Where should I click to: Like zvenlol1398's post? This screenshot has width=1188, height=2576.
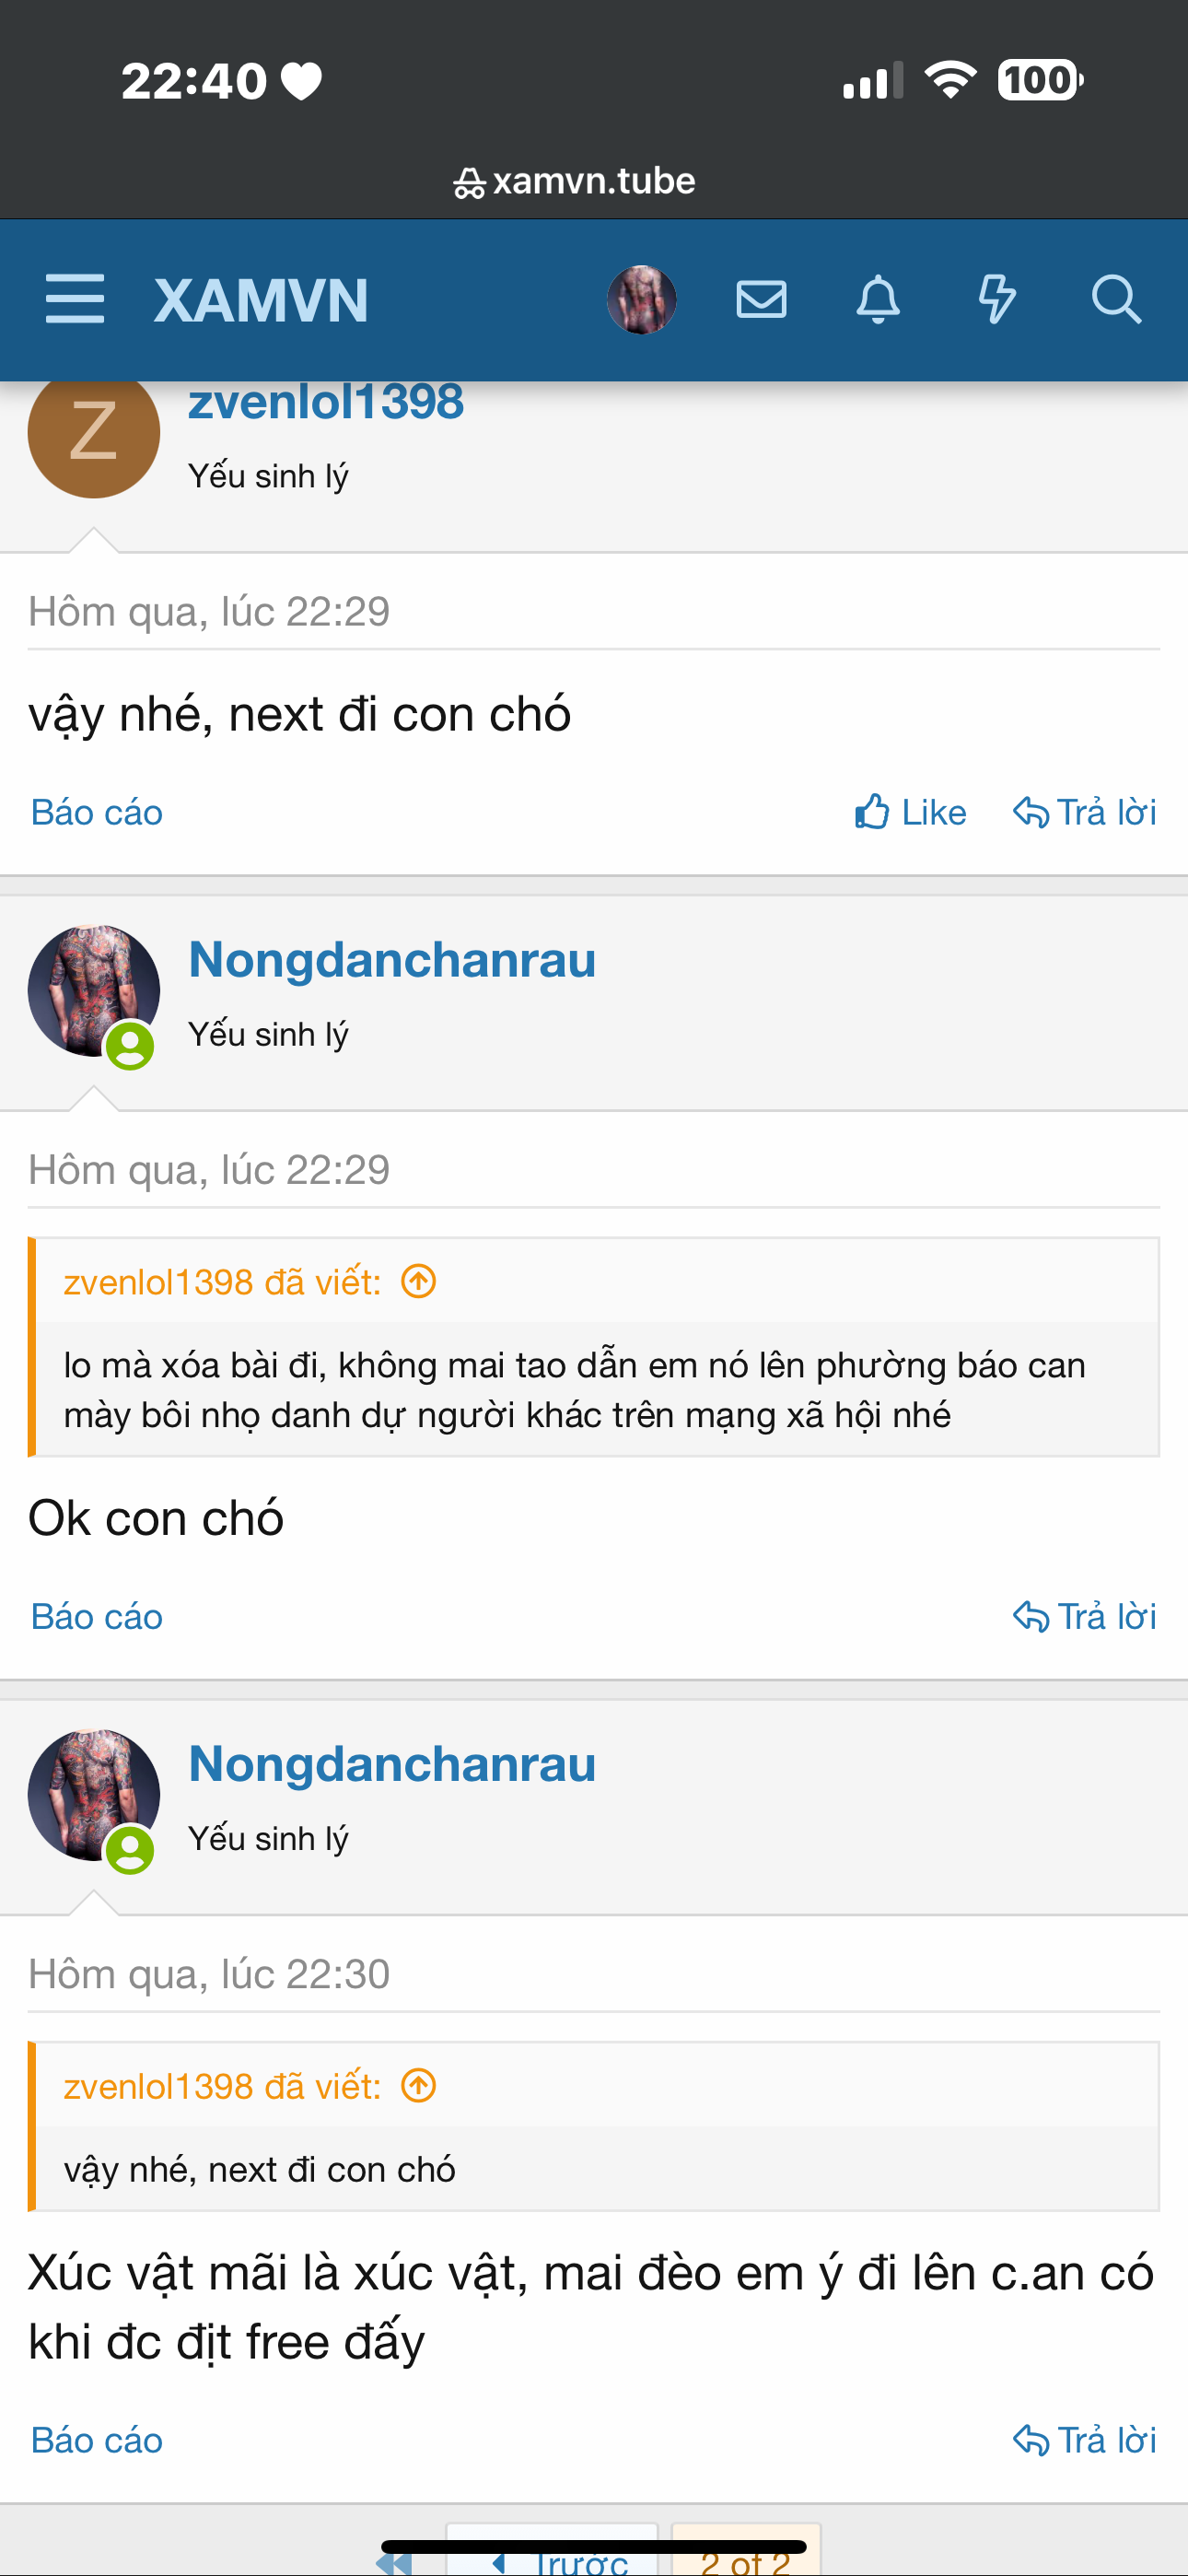tap(910, 812)
